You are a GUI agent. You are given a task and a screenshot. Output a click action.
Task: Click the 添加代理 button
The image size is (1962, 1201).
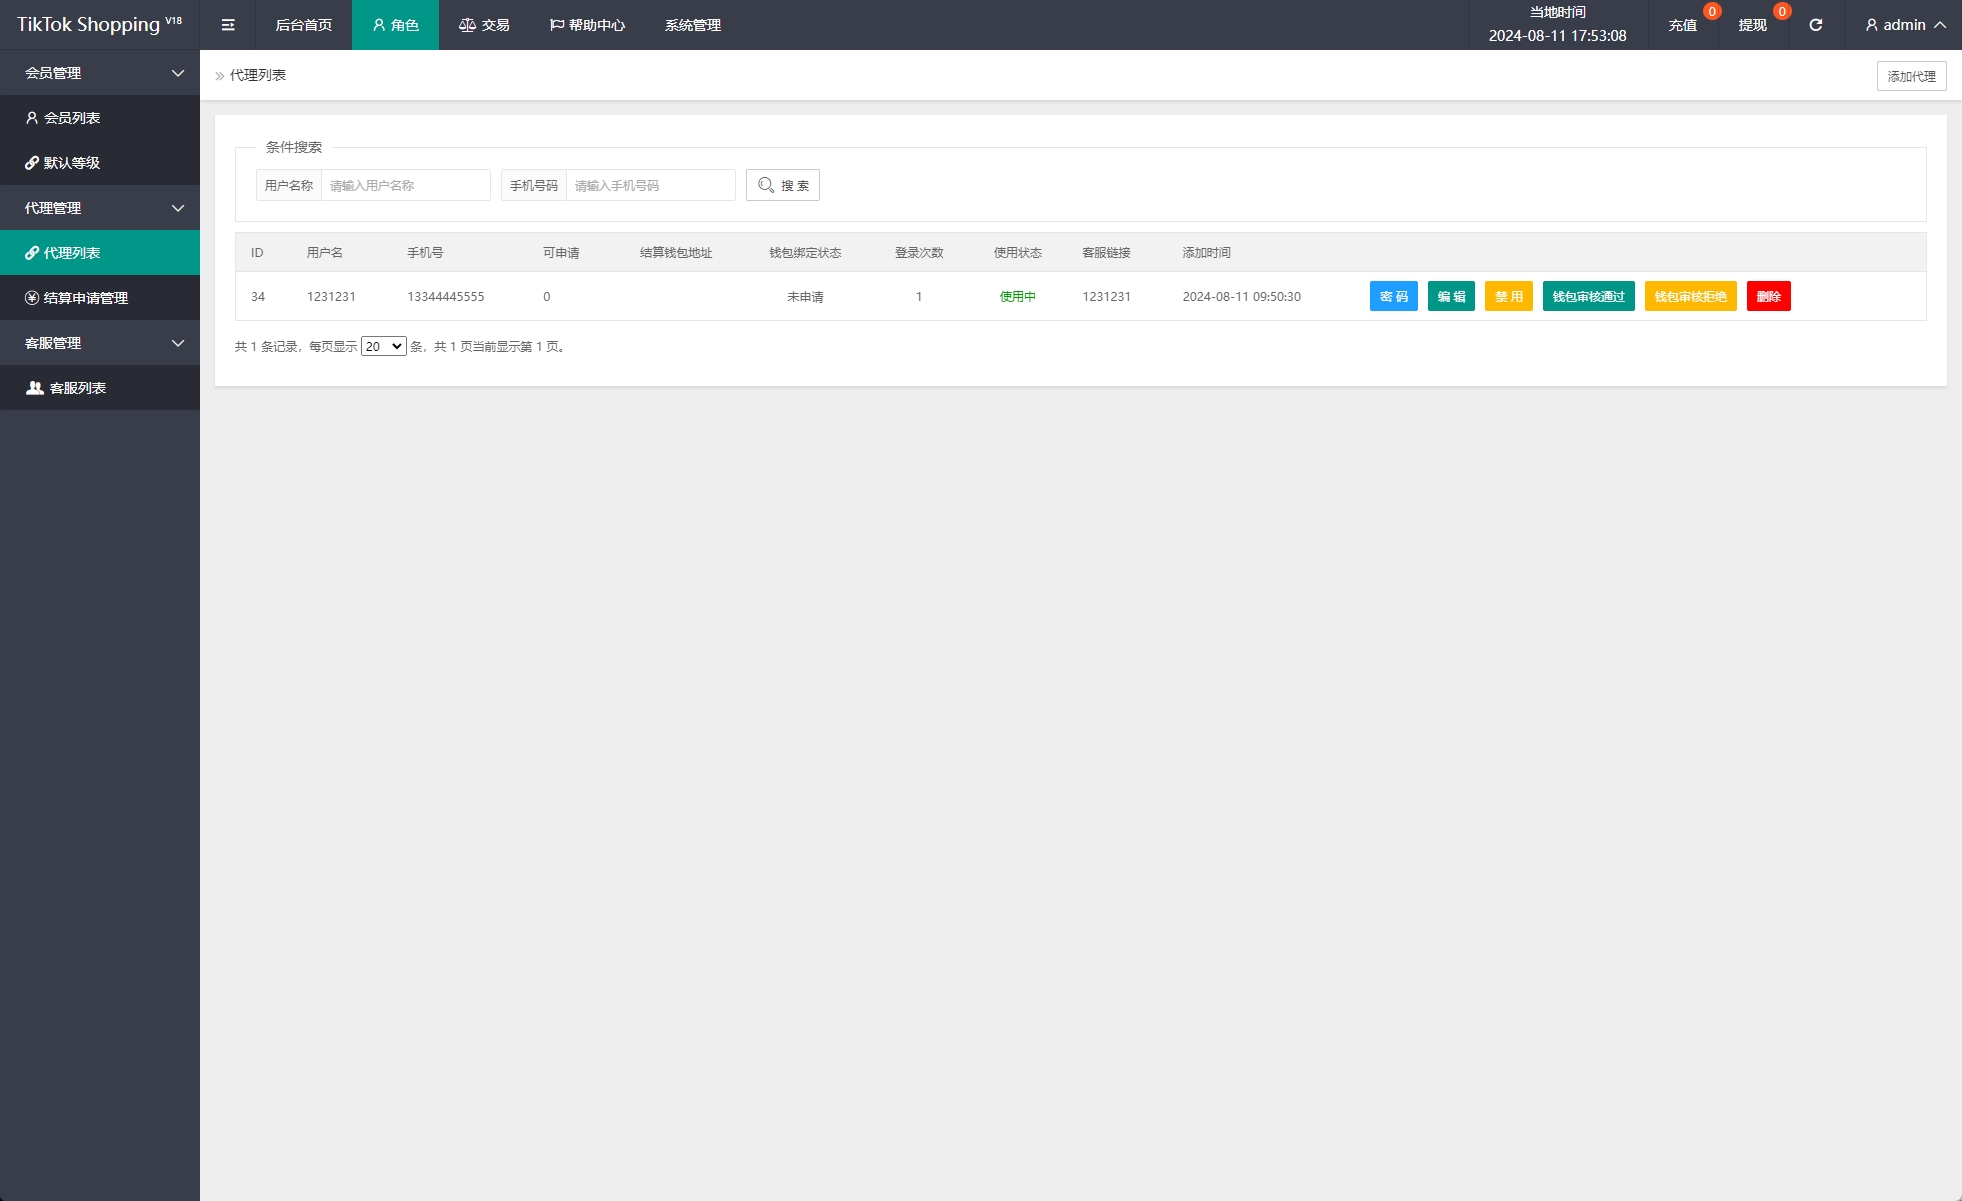coord(1911,76)
